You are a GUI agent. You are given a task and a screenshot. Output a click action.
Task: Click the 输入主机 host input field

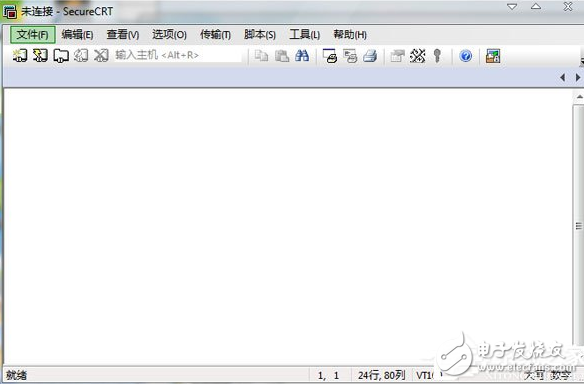click(178, 55)
